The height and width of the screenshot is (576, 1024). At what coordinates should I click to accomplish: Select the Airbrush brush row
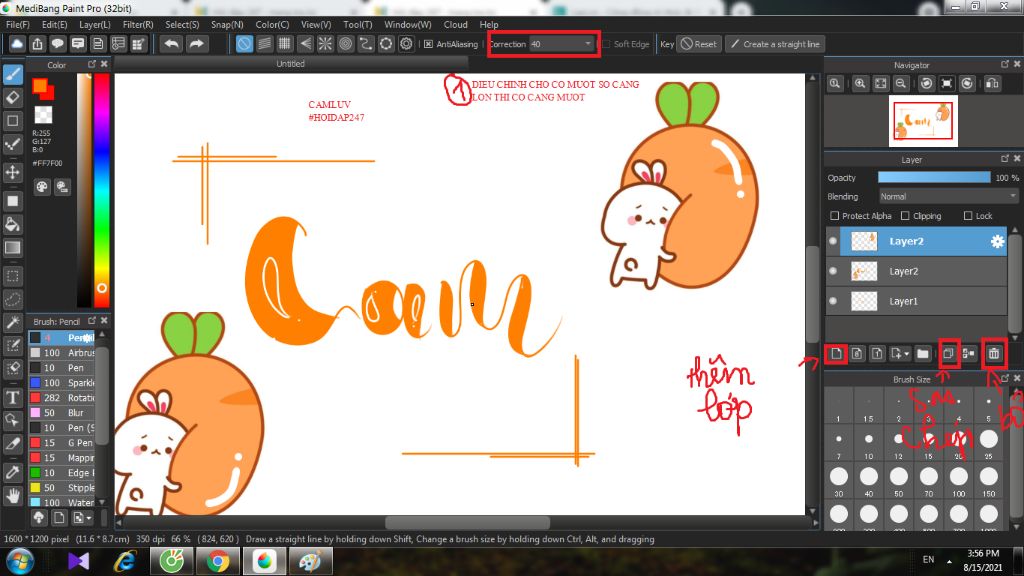point(63,353)
